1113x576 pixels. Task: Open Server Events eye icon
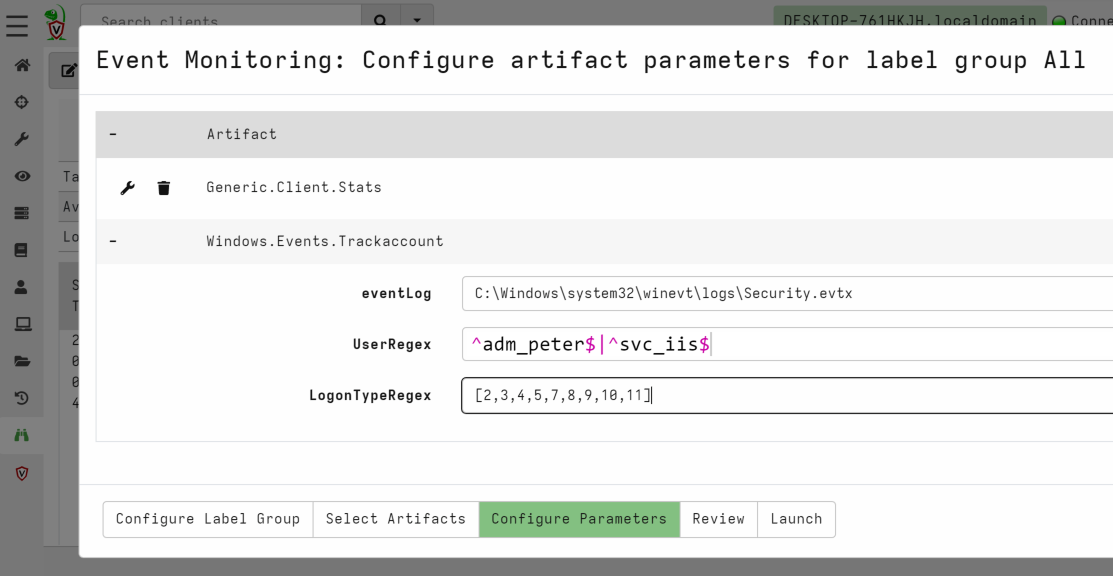pyautogui.click(x=21, y=176)
